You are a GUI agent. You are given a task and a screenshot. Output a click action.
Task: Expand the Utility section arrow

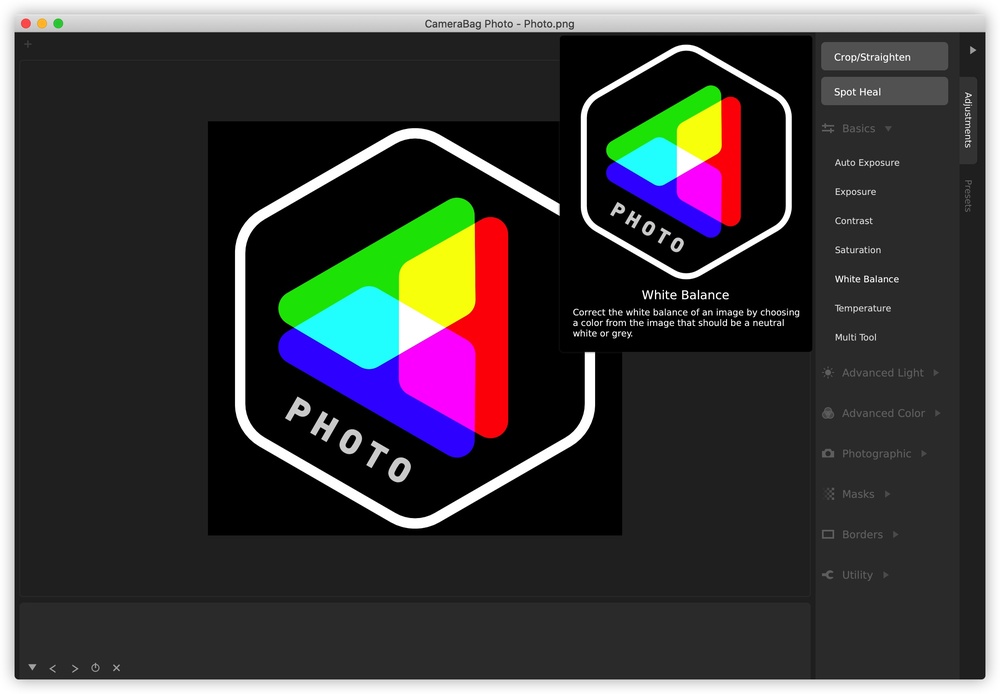885,575
